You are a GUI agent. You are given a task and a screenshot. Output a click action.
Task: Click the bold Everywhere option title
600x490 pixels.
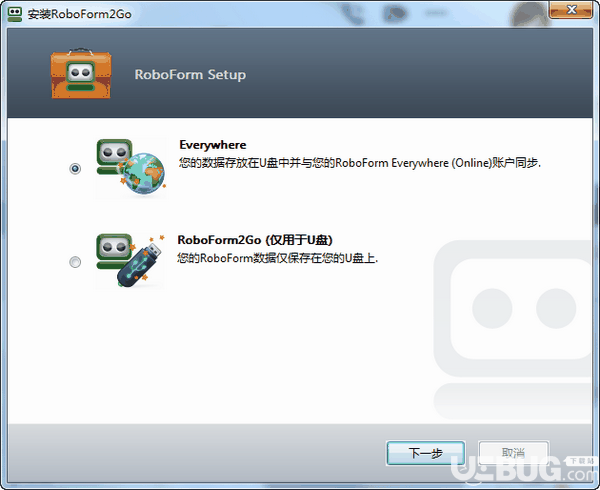pos(213,145)
